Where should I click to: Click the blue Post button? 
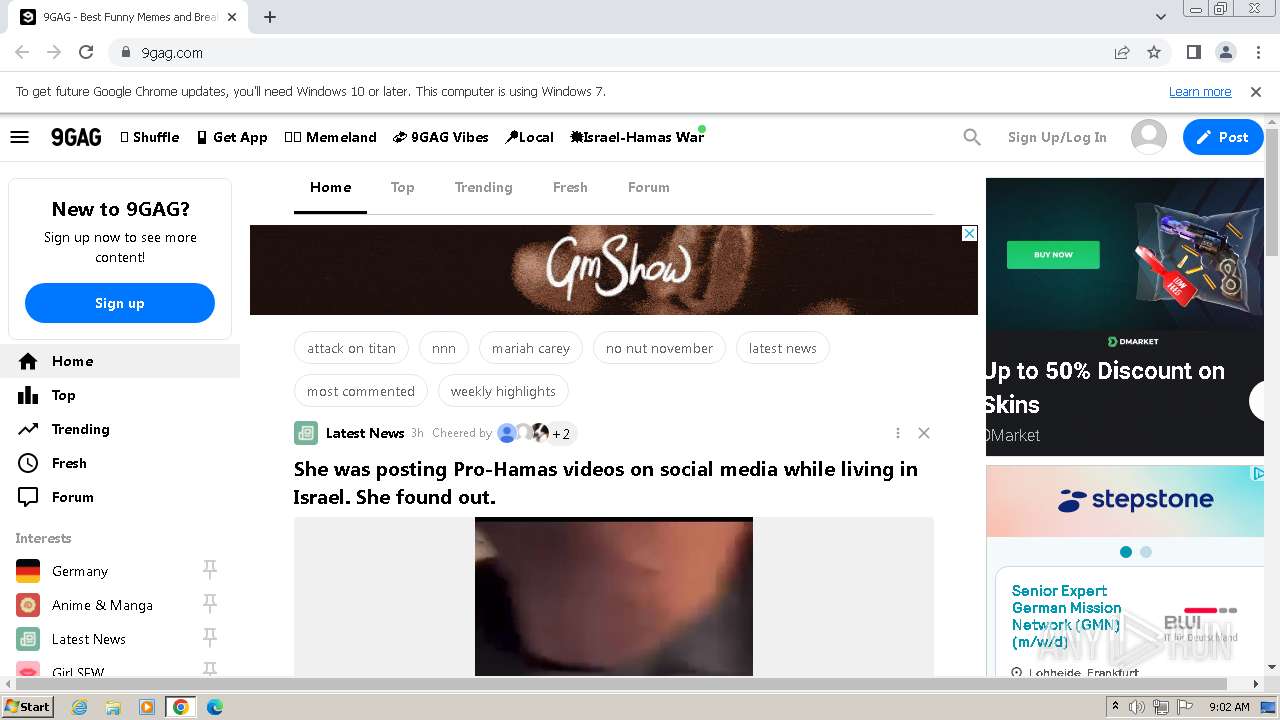click(x=1223, y=137)
